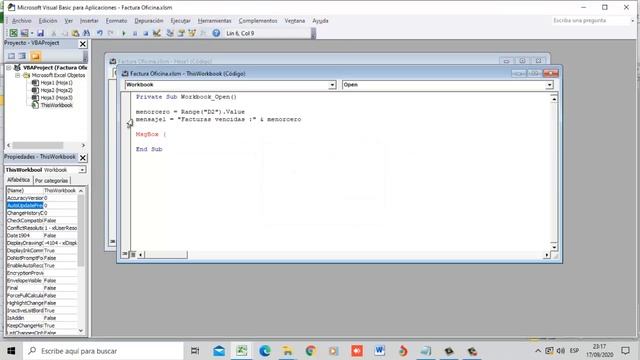Click the Reset (stop) toolbar icon
The width and height of the screenshot is (640, 360).
pyautogui.click(x=146, y=33)
